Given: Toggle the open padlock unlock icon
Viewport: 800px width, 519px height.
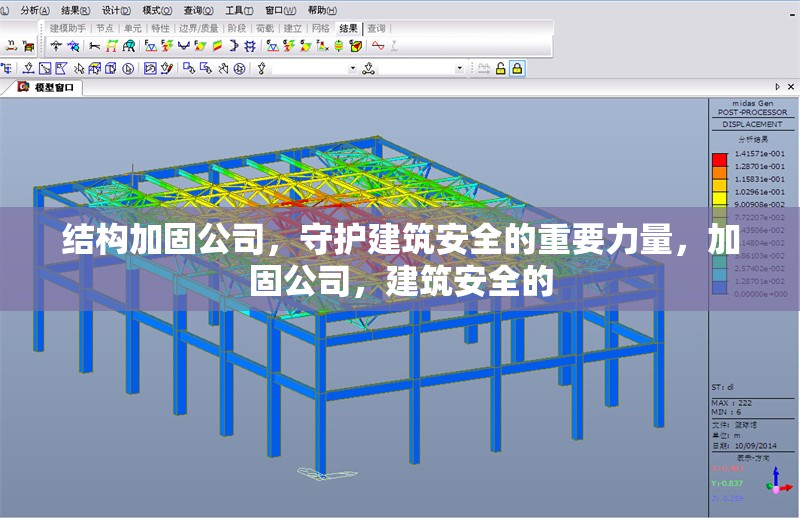Looking at the screenshot, I should coord(501,68).
